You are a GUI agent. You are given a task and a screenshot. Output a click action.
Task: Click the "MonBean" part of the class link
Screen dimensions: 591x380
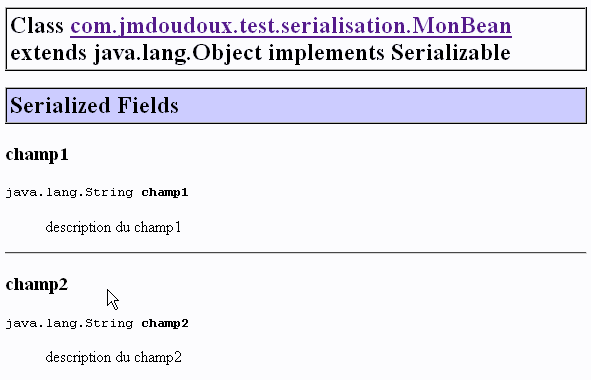point(462,26)
